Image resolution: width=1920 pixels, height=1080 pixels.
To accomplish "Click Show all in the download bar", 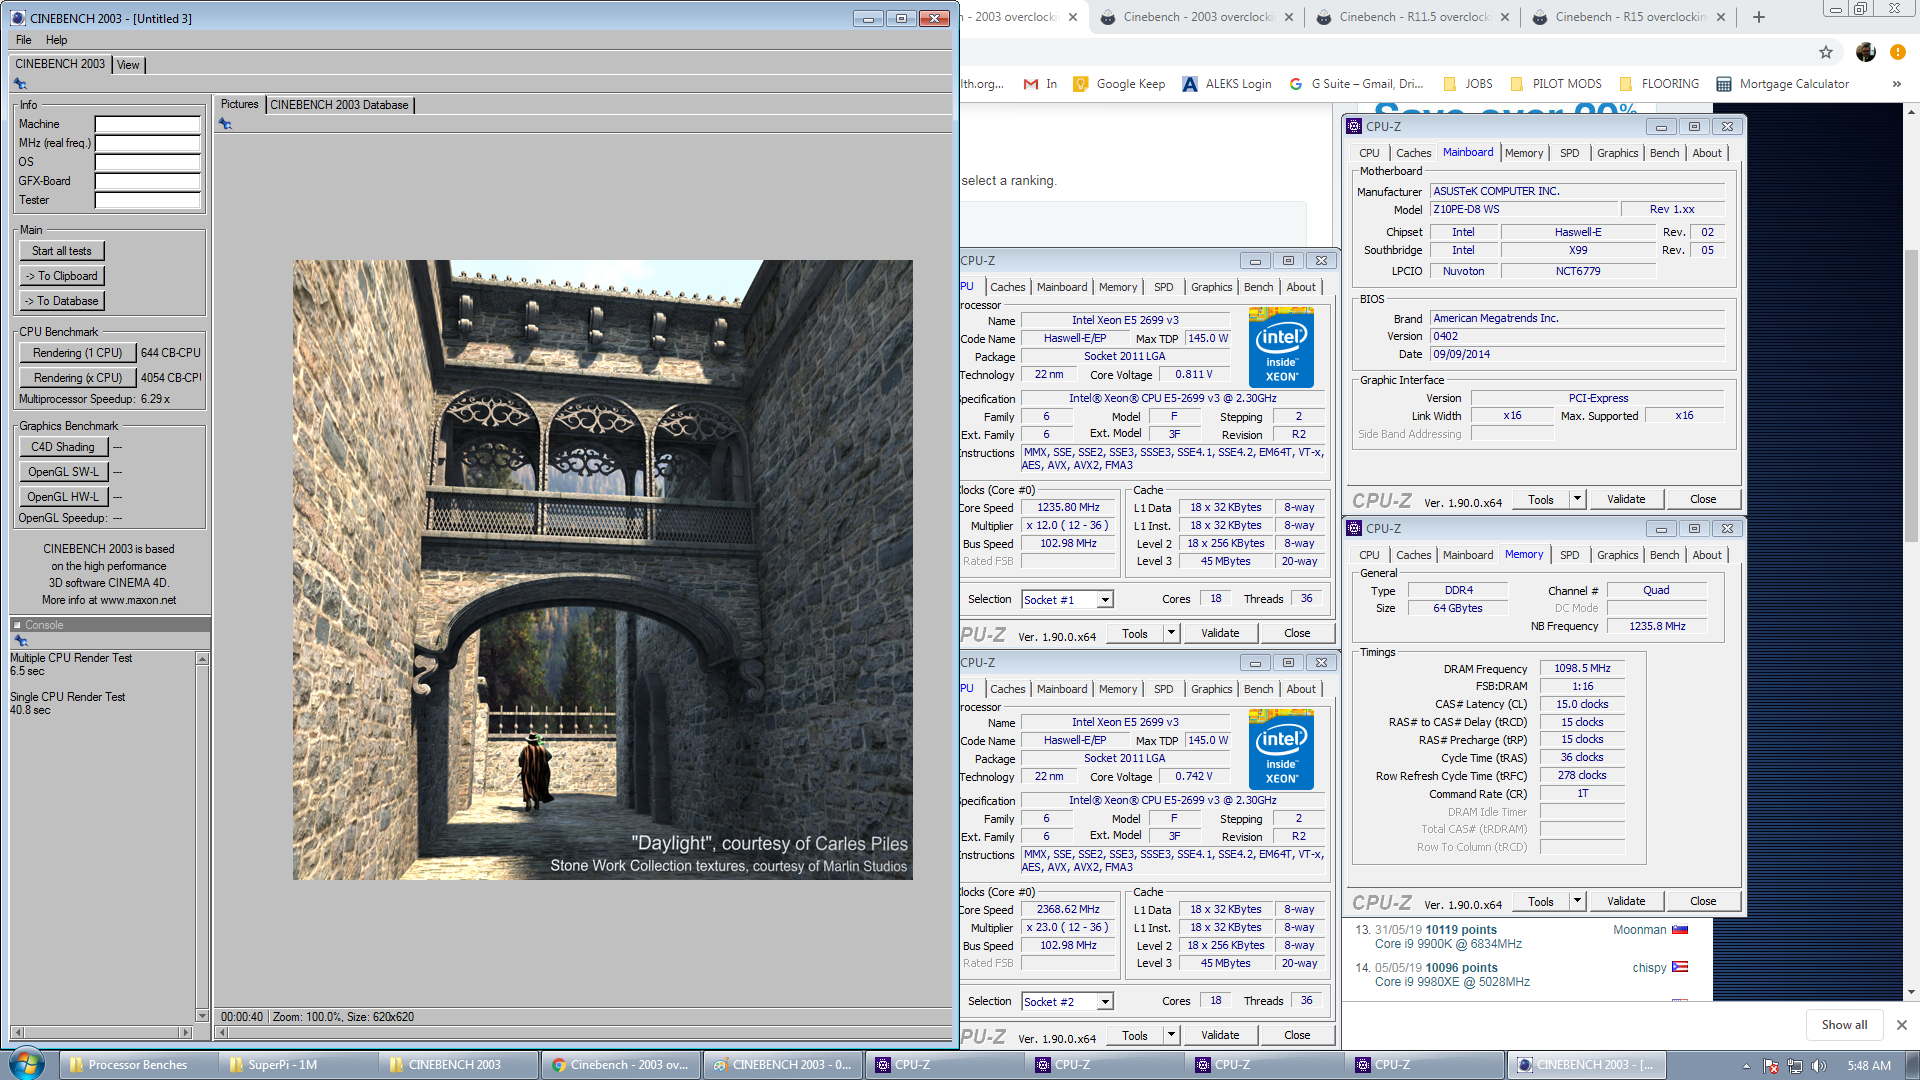I will [1844, 1025].
